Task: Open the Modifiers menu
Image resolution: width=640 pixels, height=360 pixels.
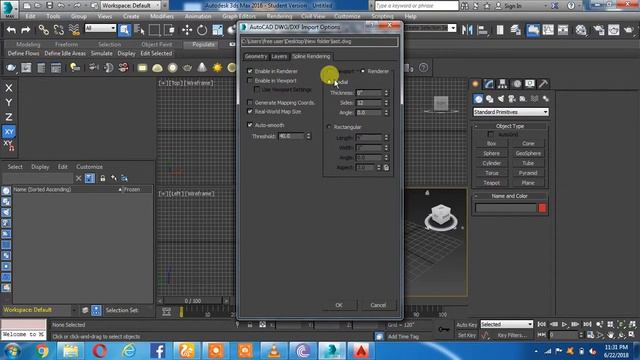Action: point(162,16)
